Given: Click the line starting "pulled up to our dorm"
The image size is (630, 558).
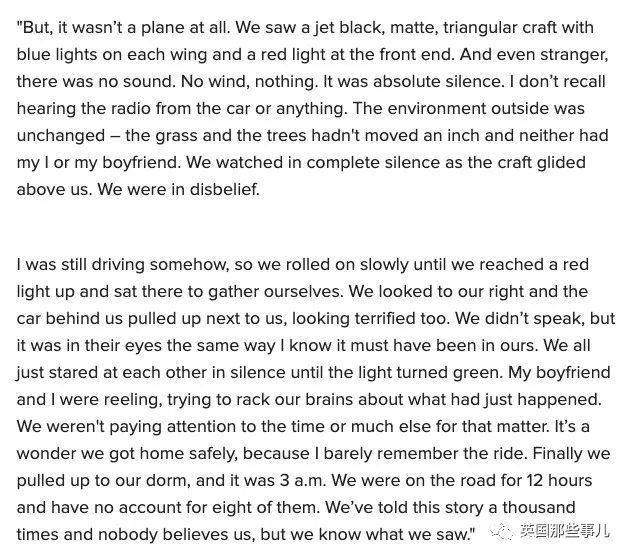Looking at the screenshot, I should coord(300,476).
